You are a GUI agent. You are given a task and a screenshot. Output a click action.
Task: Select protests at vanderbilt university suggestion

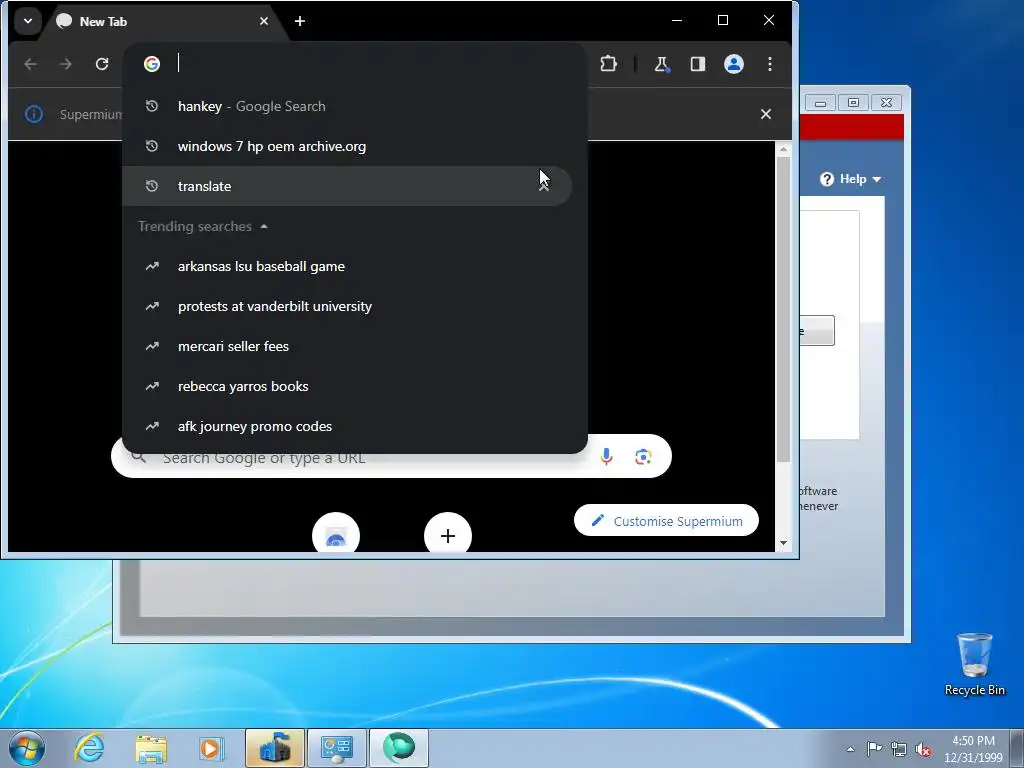tap(347, 306)
